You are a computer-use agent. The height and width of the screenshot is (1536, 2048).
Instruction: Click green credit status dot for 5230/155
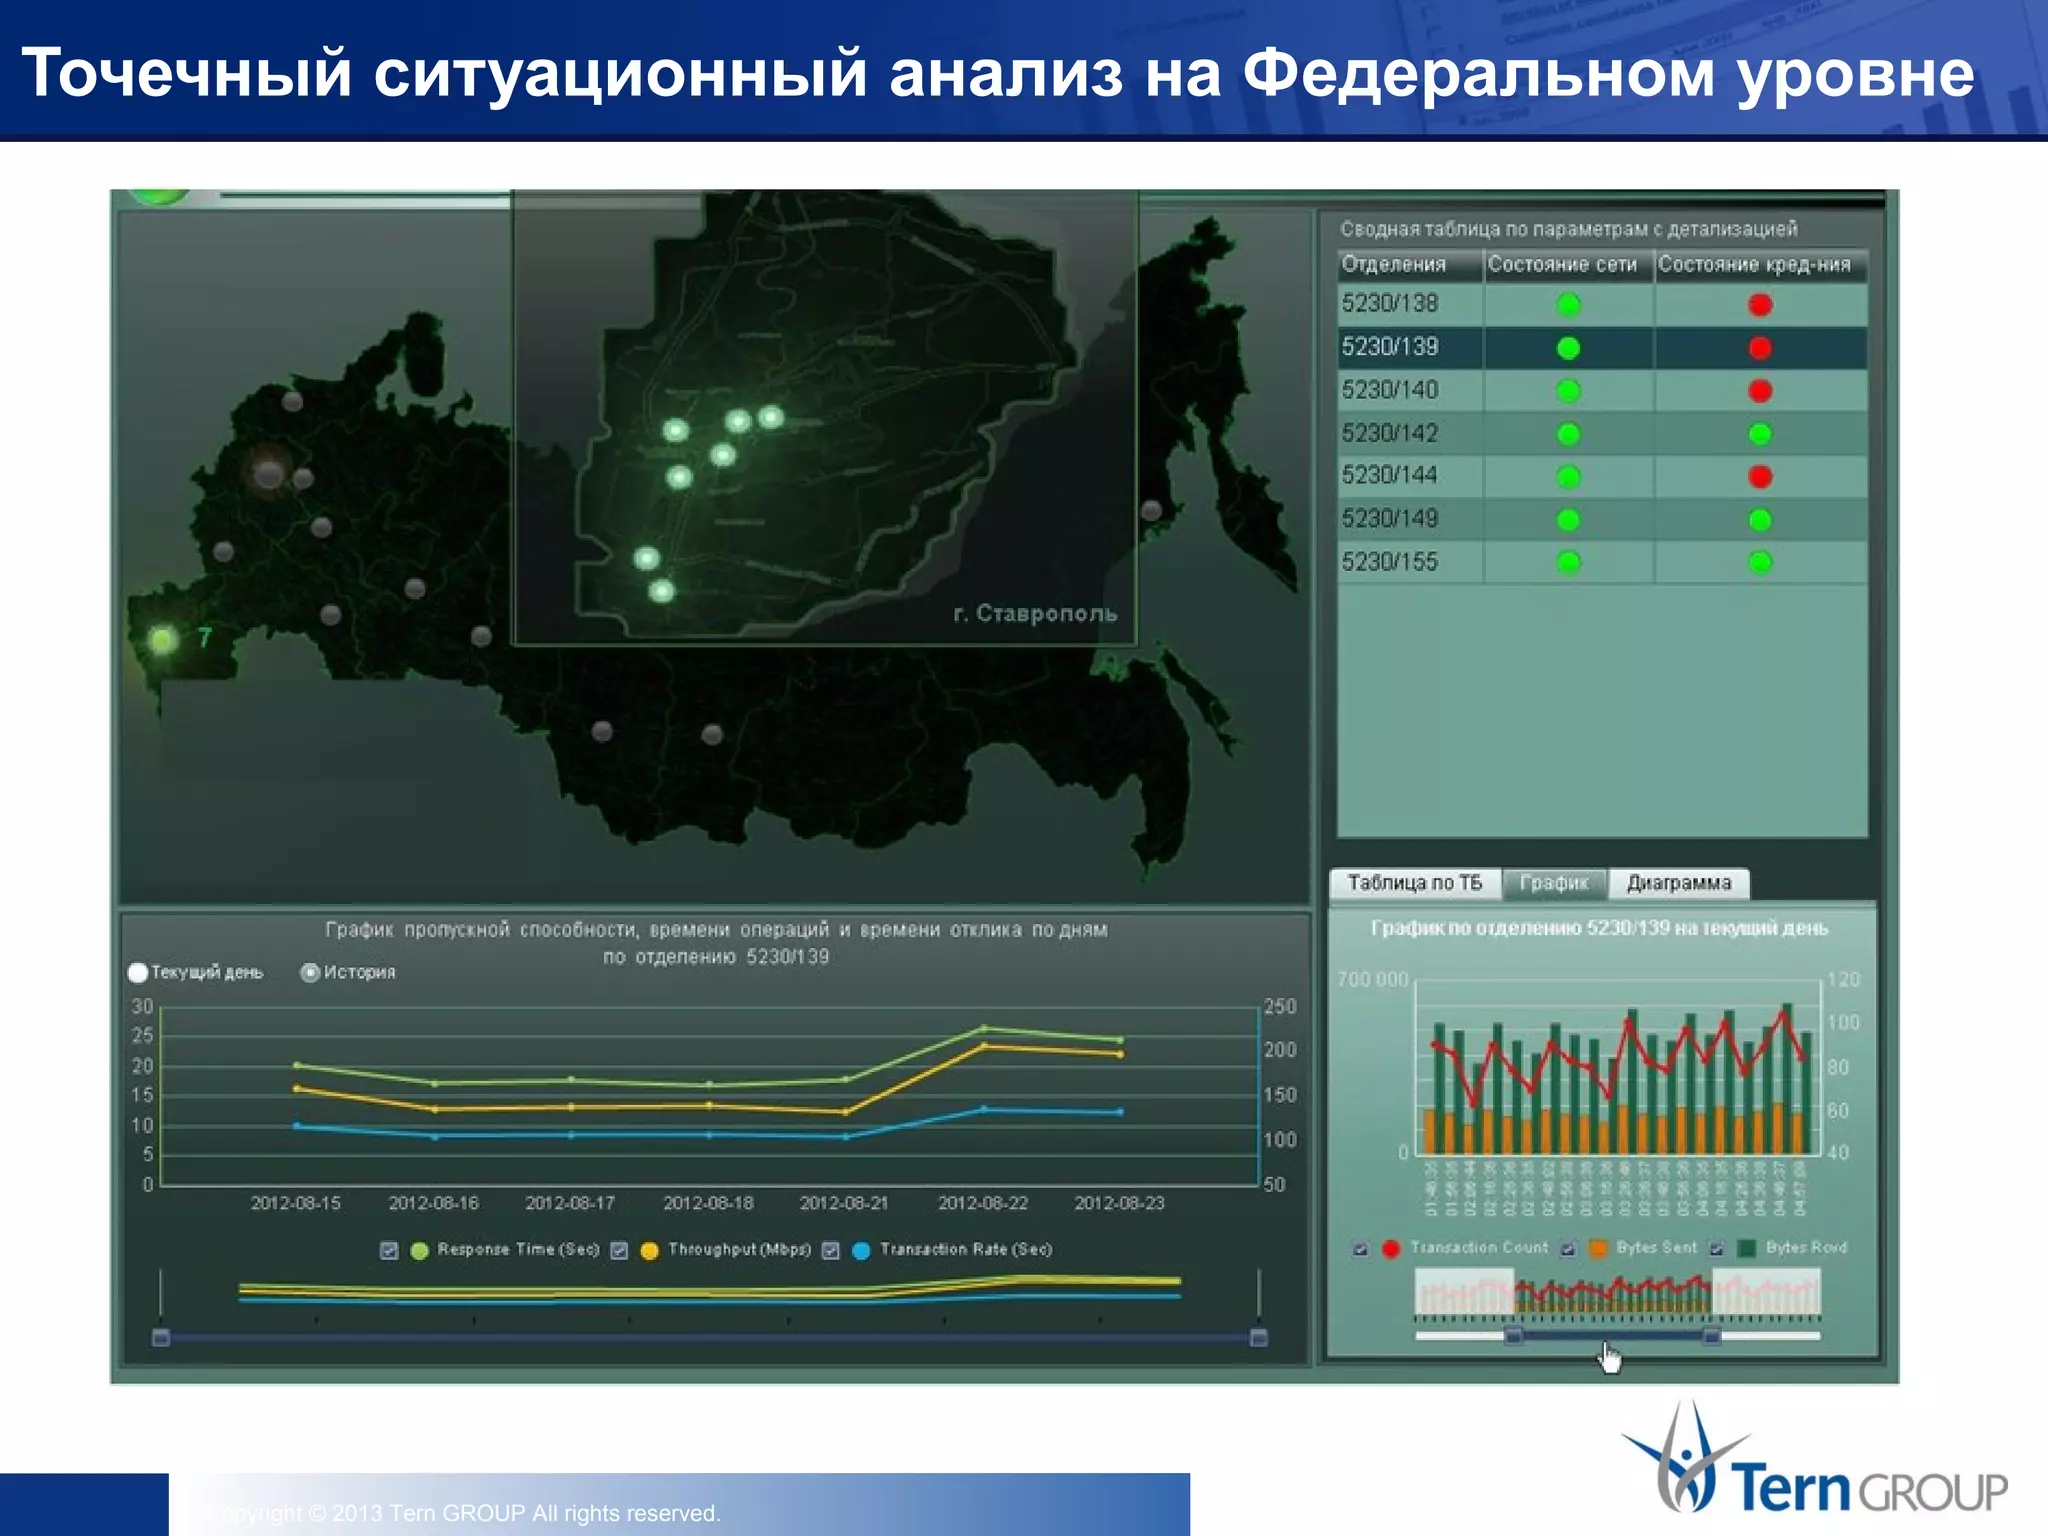pyautogui.click(x=1760, y=563)
